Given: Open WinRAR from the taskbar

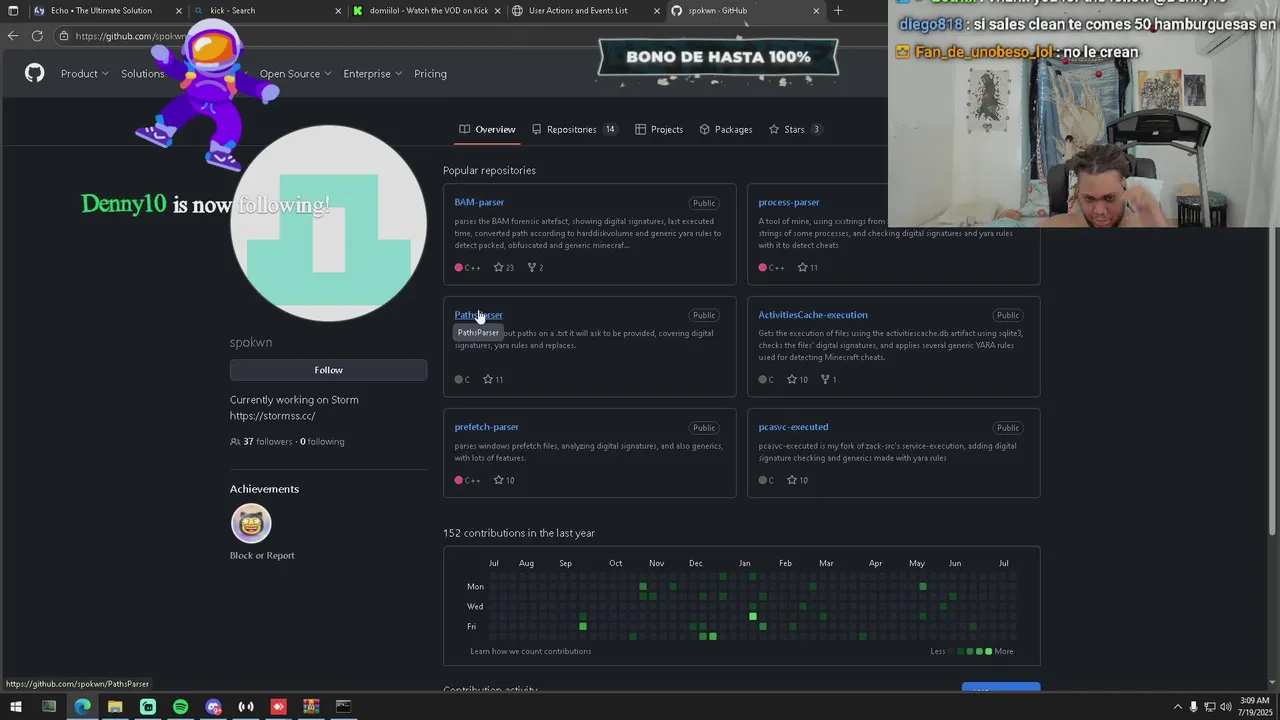Looking at the screenshot, I should (311, 707).
